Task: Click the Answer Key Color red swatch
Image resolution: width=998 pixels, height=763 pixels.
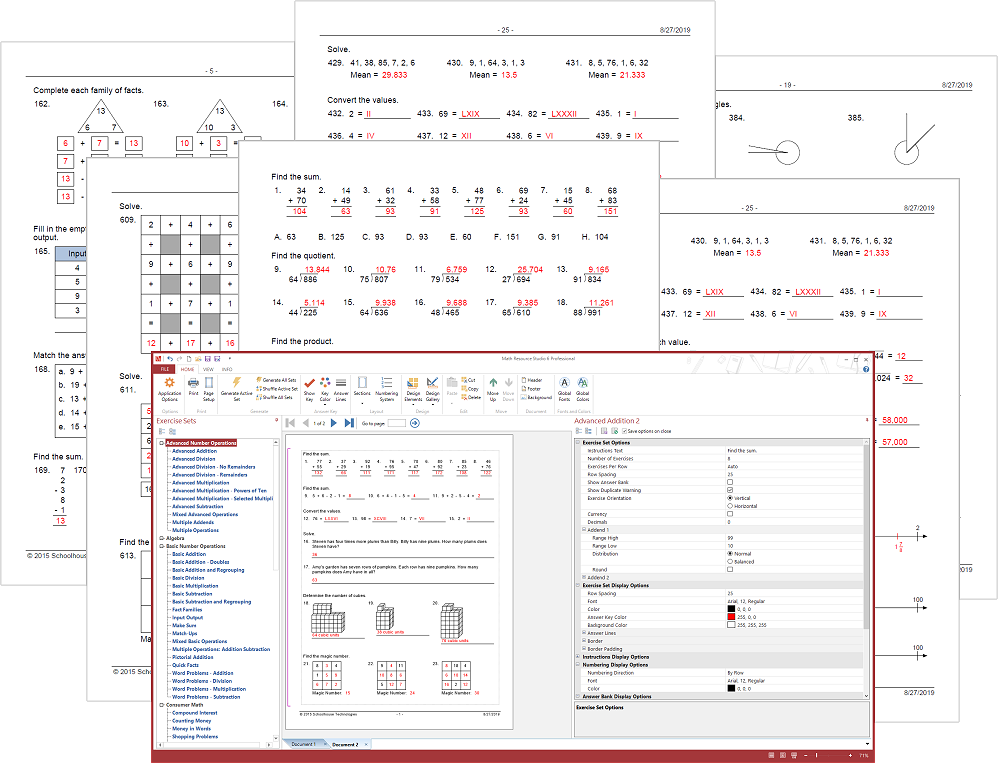Action: (731, 617)
